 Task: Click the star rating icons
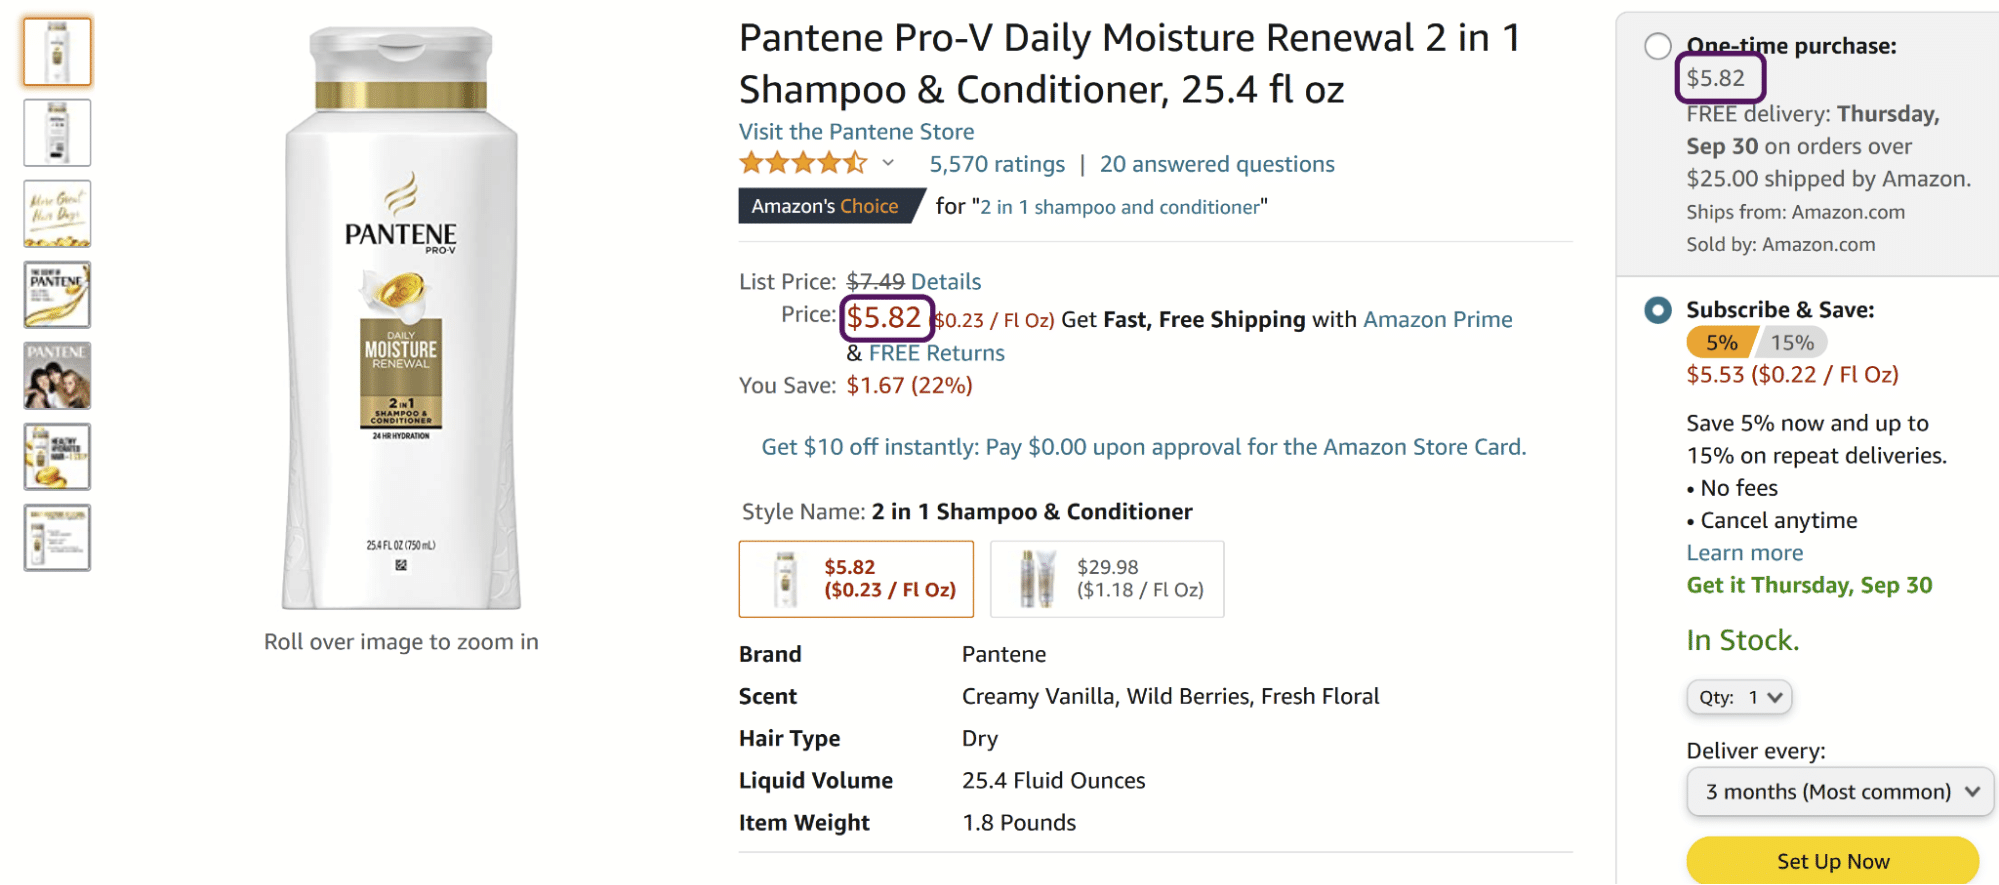[802, 163]
